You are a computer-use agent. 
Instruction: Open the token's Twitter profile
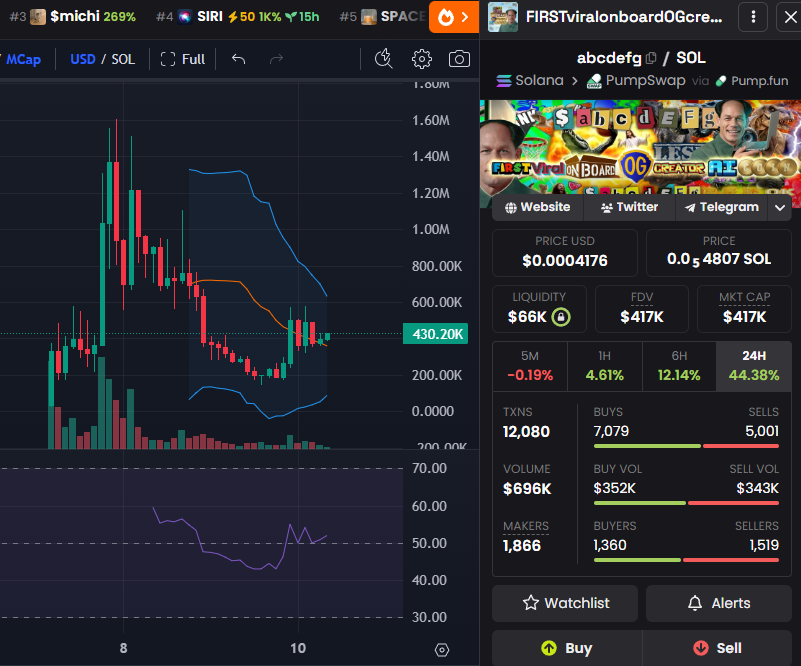coord(628,207)
